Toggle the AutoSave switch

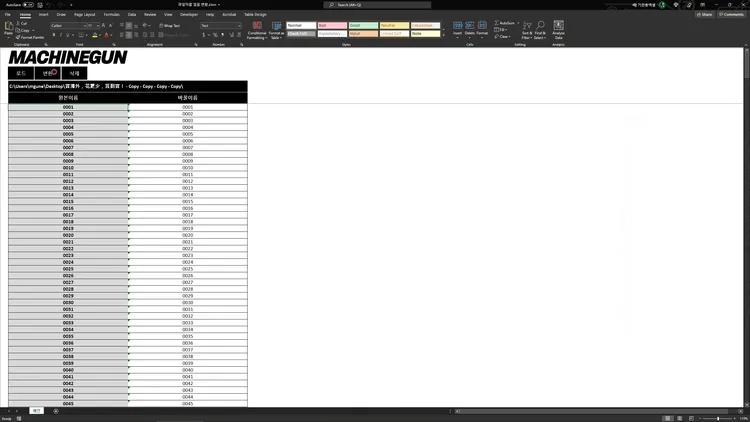click(x=30, y=4)
